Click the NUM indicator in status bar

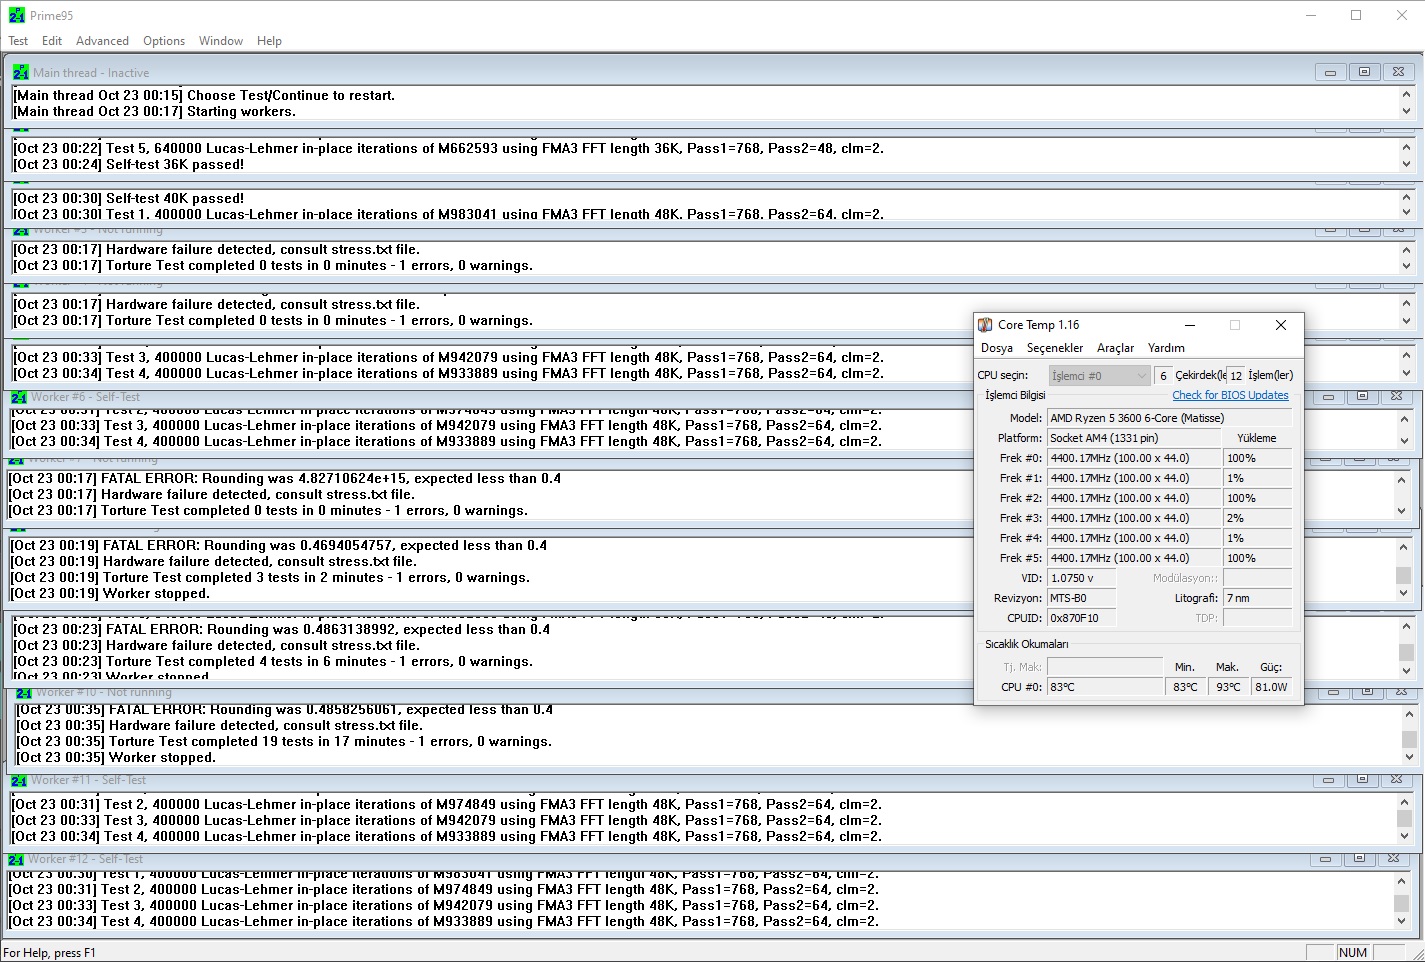(x=1353, y=953)
